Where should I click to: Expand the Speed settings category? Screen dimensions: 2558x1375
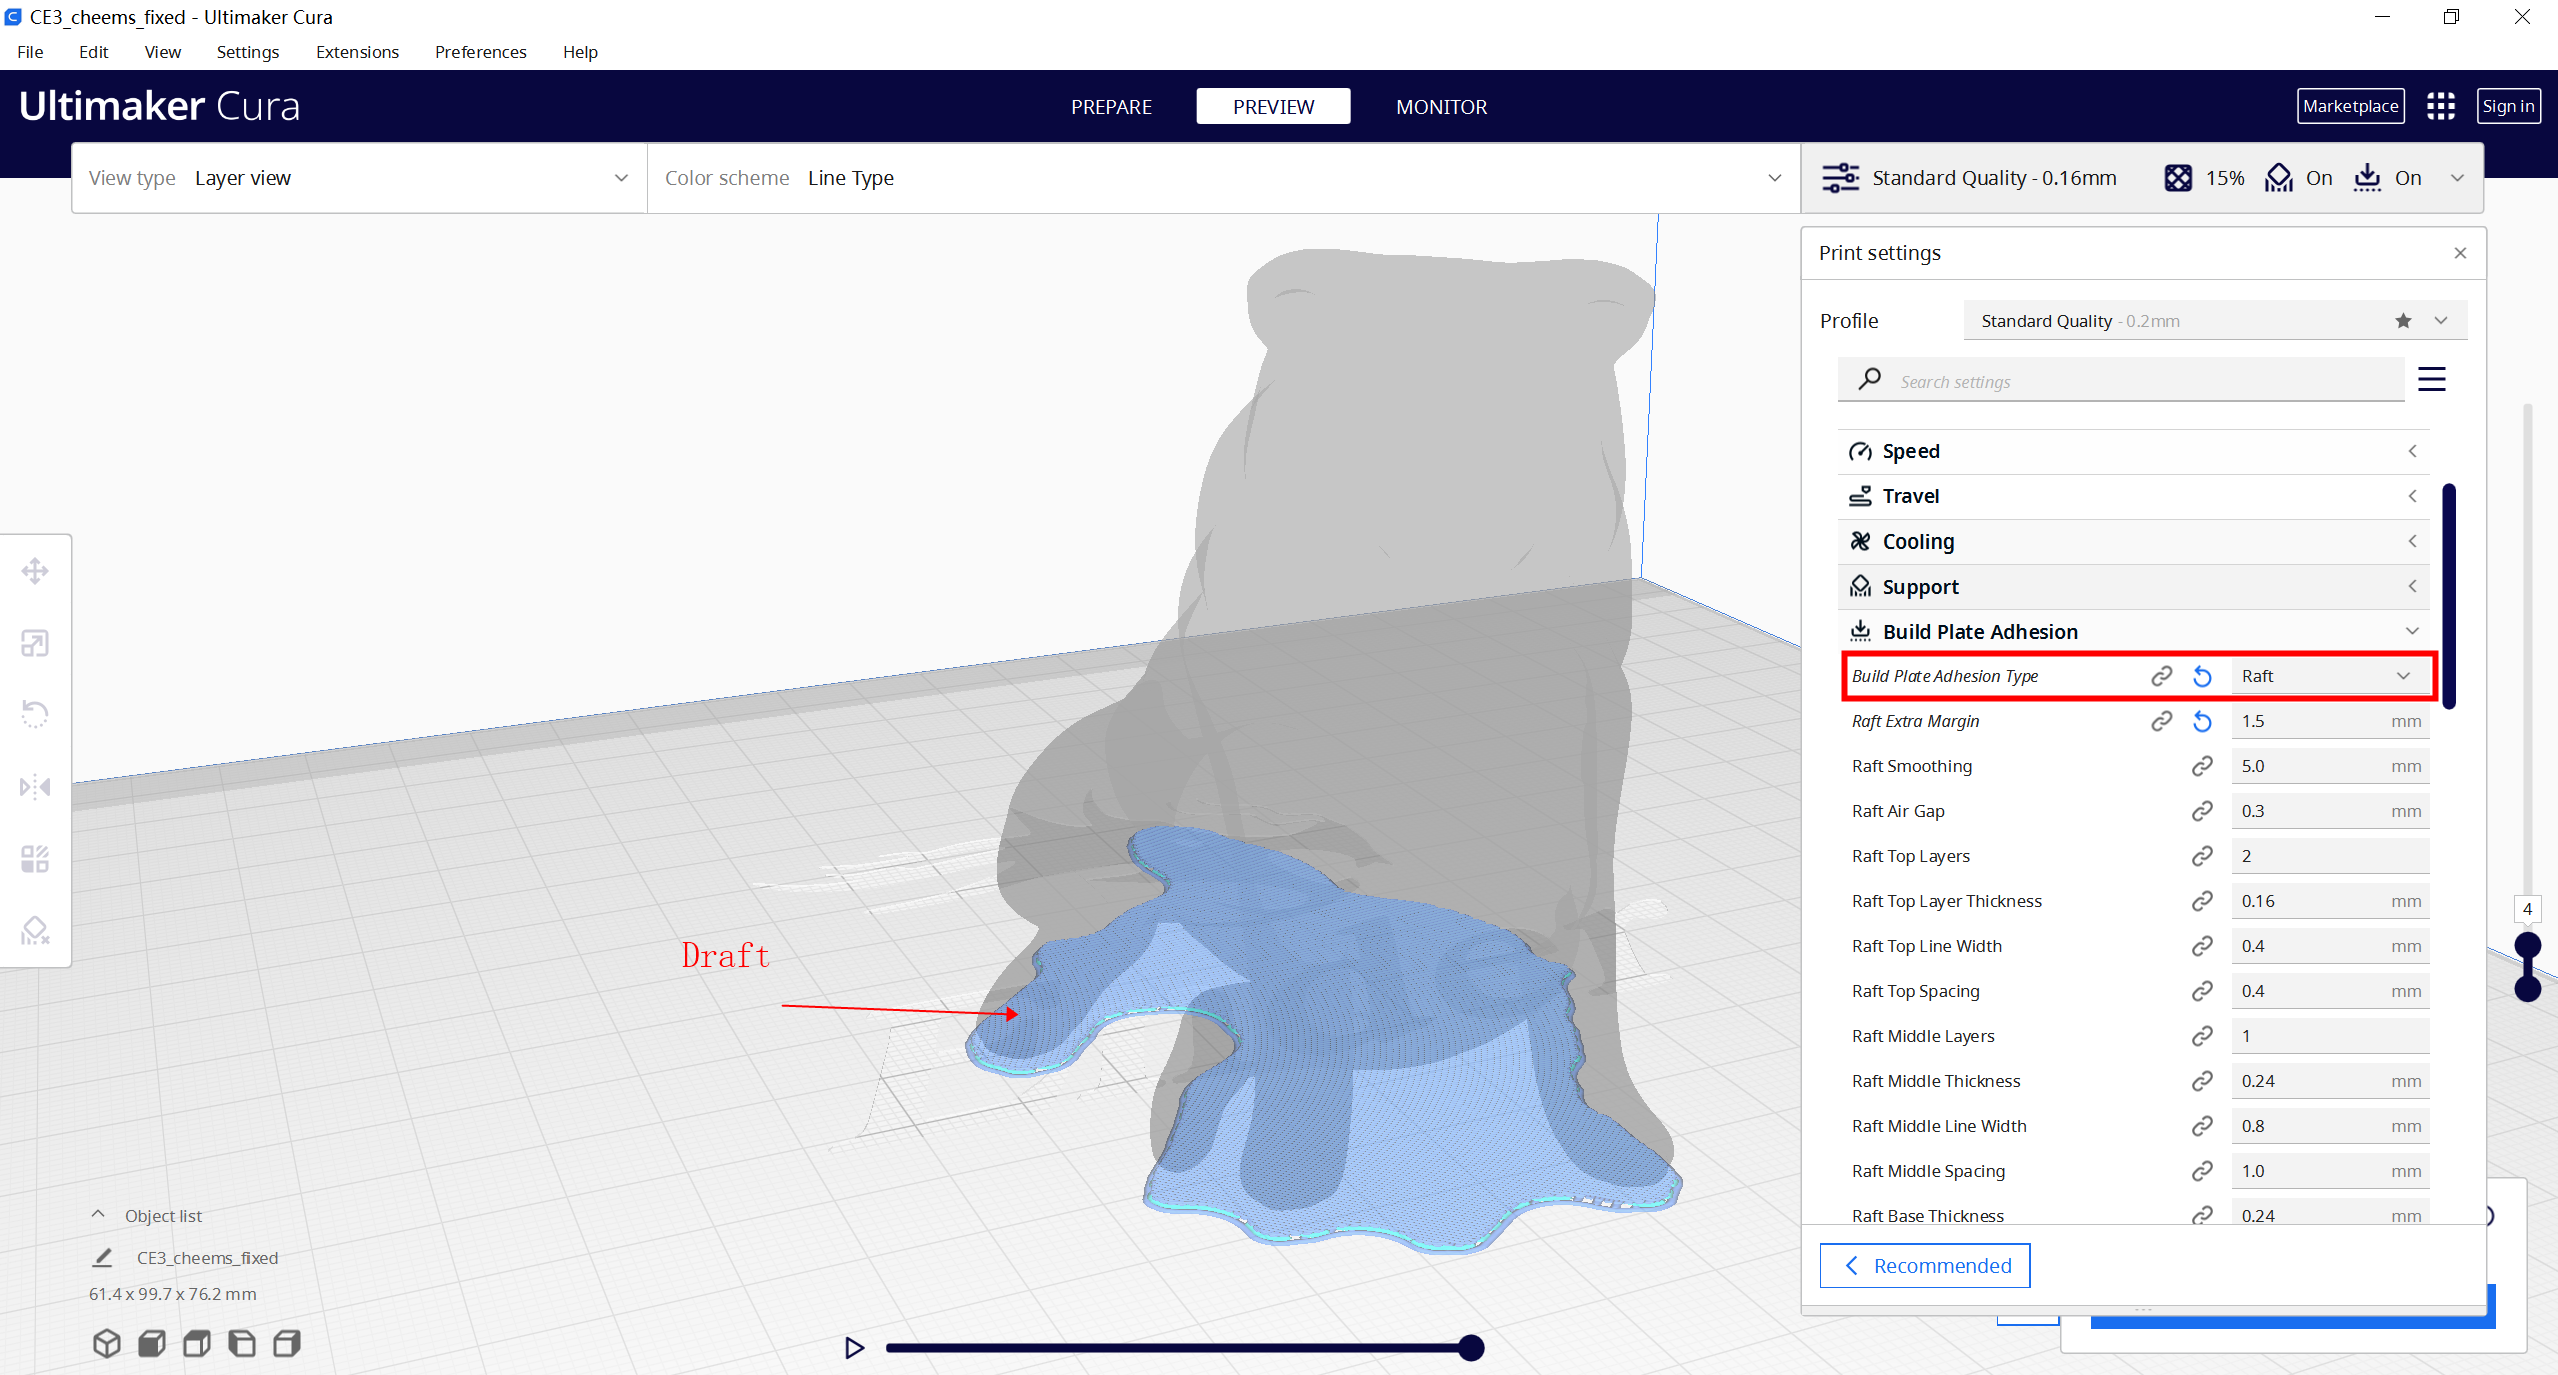[2134, 452]
